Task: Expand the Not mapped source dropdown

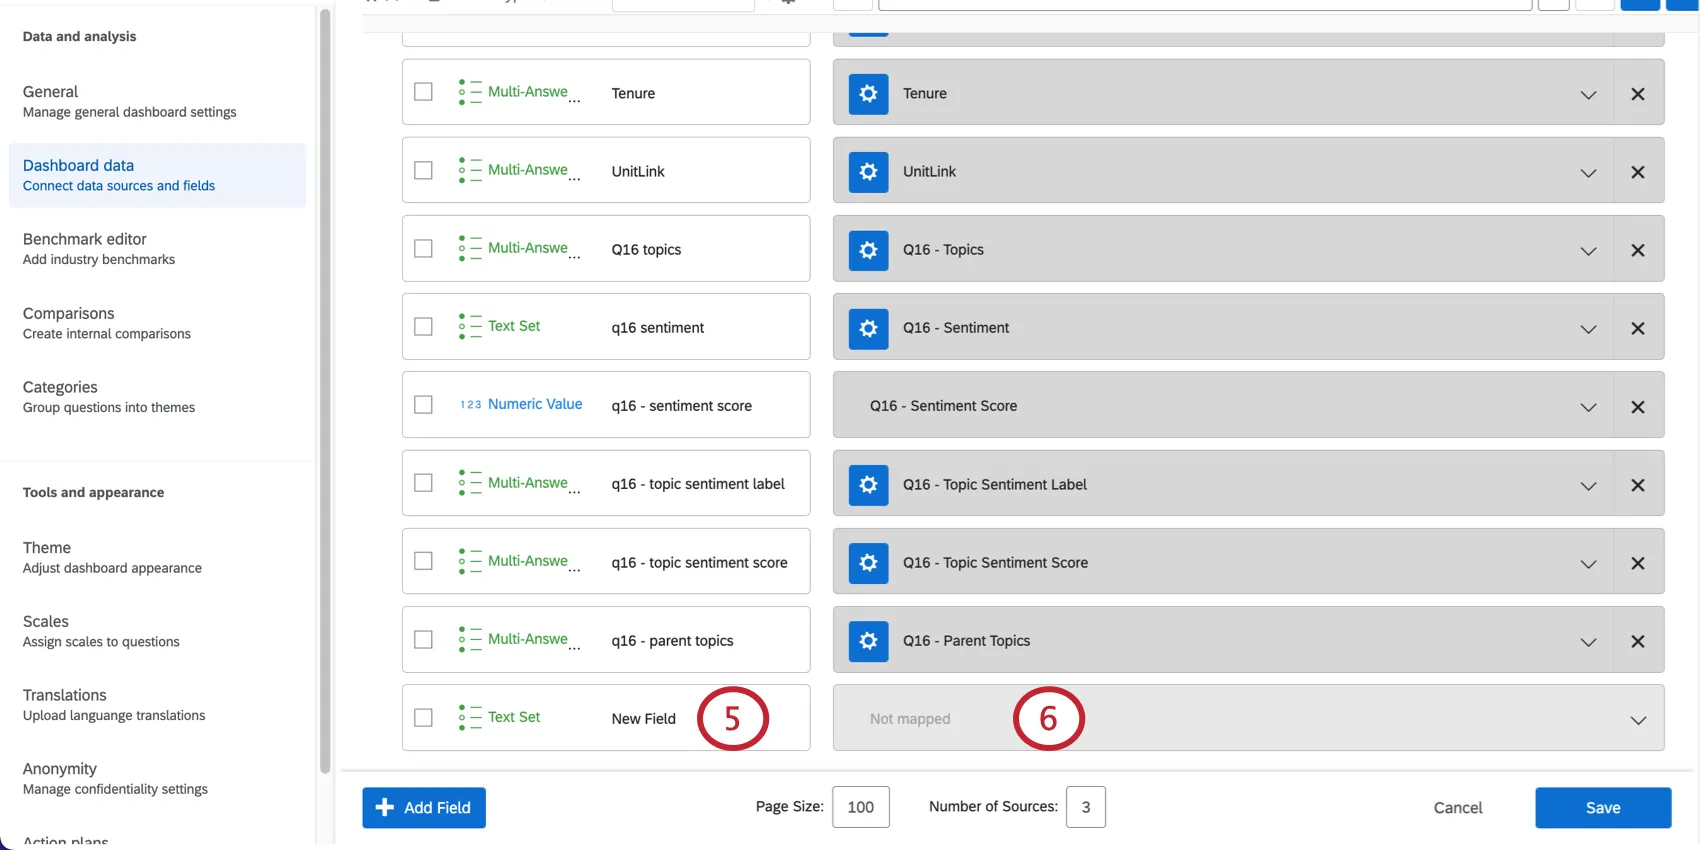Action: pos(1637,720)
